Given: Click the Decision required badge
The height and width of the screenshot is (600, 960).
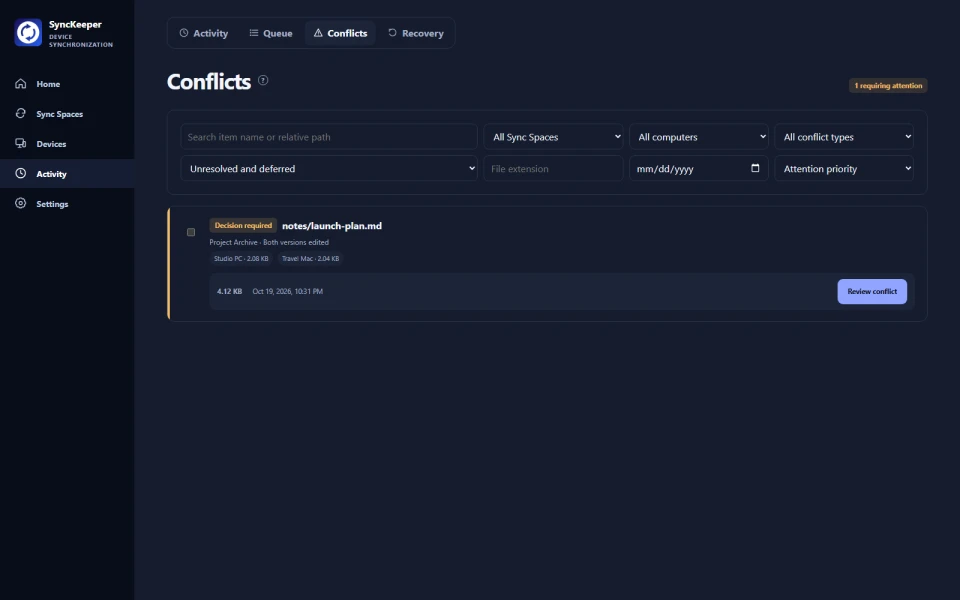Looking at the screenshot, I should click(x=243, y=225).
